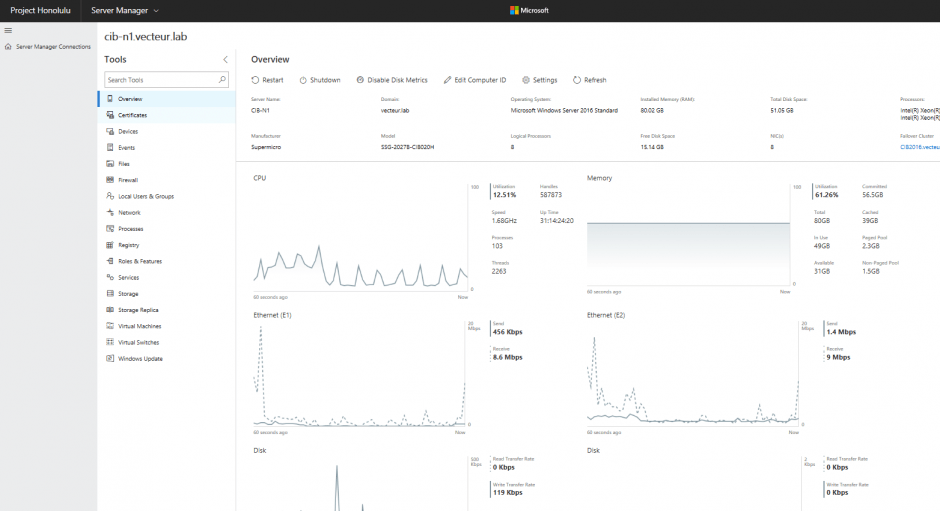940x511 pixels.
Task: Click the Shutdown power icon
Action: tap(303, 80)
